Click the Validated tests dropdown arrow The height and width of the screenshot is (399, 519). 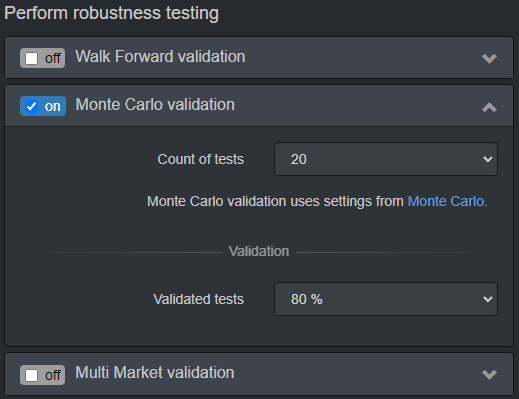(488, 299)
